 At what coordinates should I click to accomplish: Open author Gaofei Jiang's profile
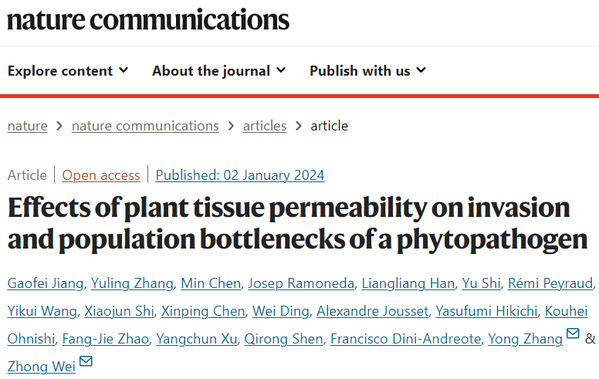click(45, 283)
